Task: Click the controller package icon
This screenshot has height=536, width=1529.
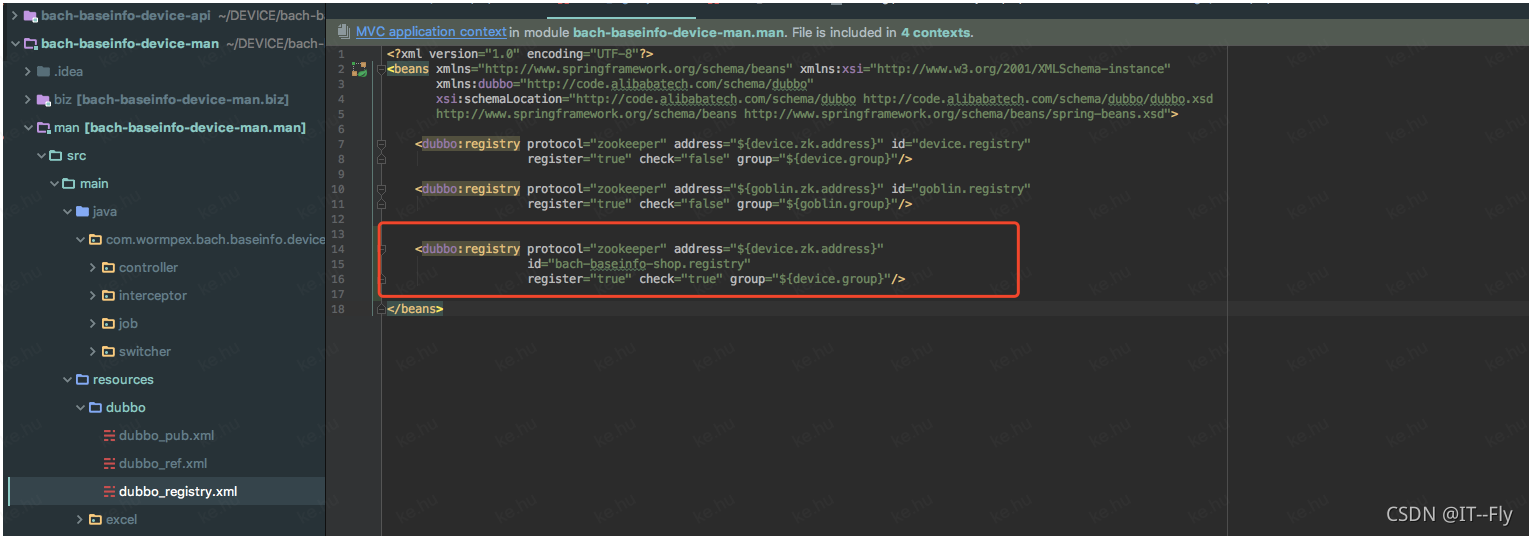Action: pyautogui.click(x=108, y=268)
